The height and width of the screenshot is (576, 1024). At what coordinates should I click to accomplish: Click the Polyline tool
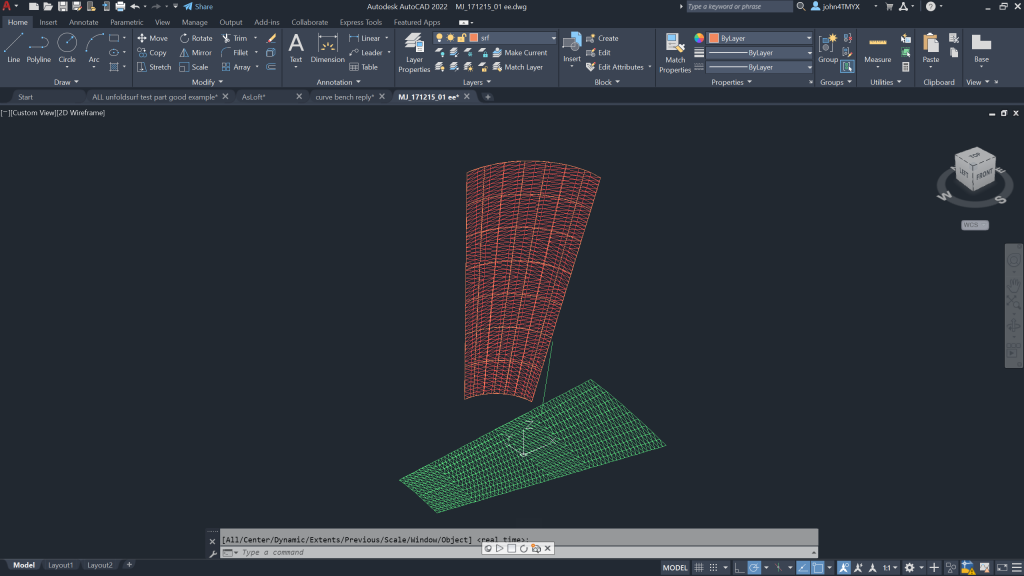pyautogui.click(x=39, y=47)
